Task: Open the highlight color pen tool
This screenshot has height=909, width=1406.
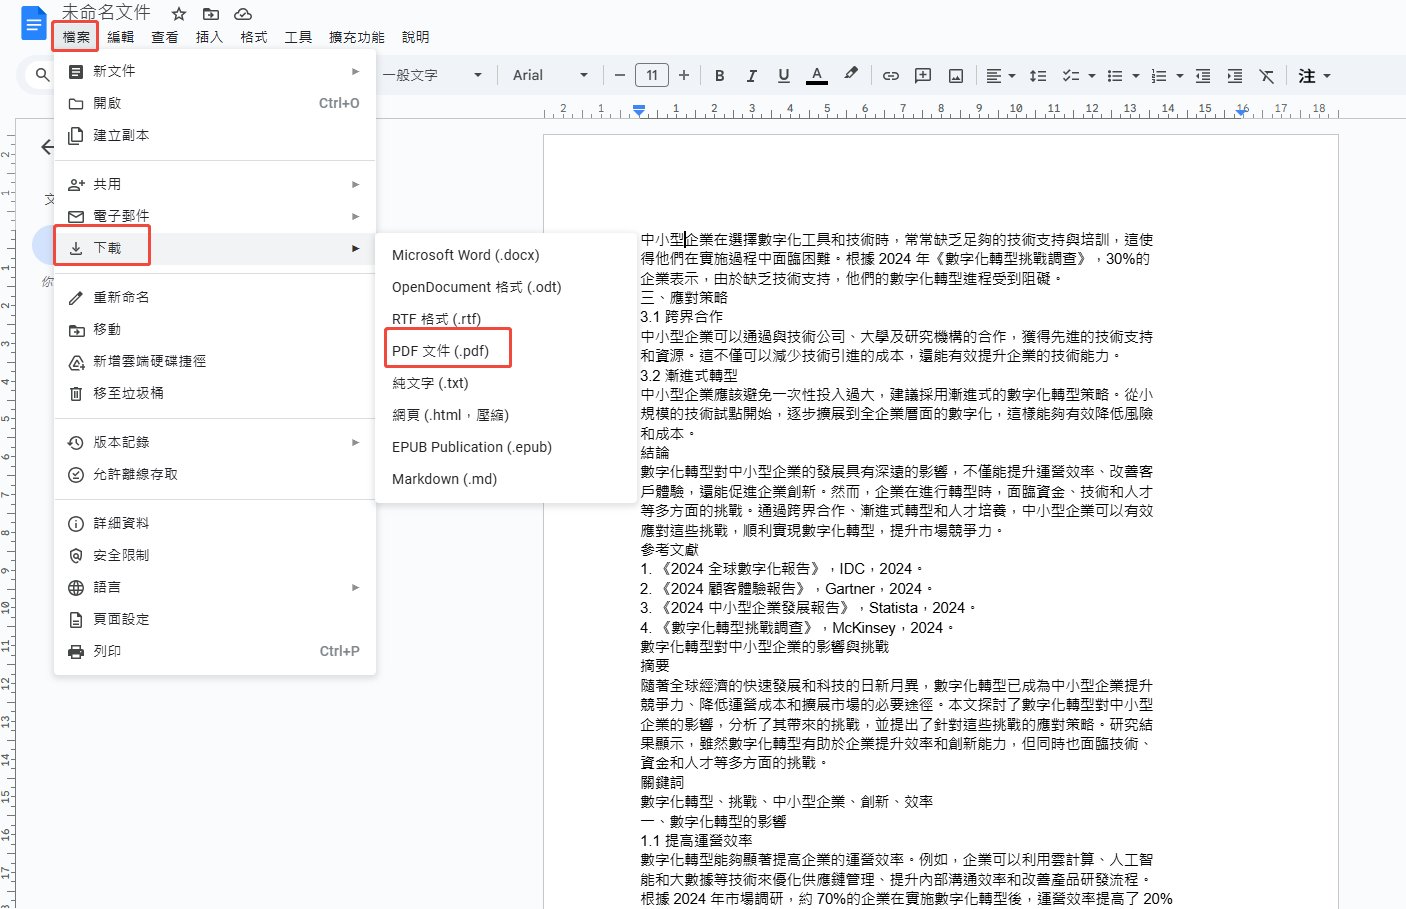Action: 850,75
